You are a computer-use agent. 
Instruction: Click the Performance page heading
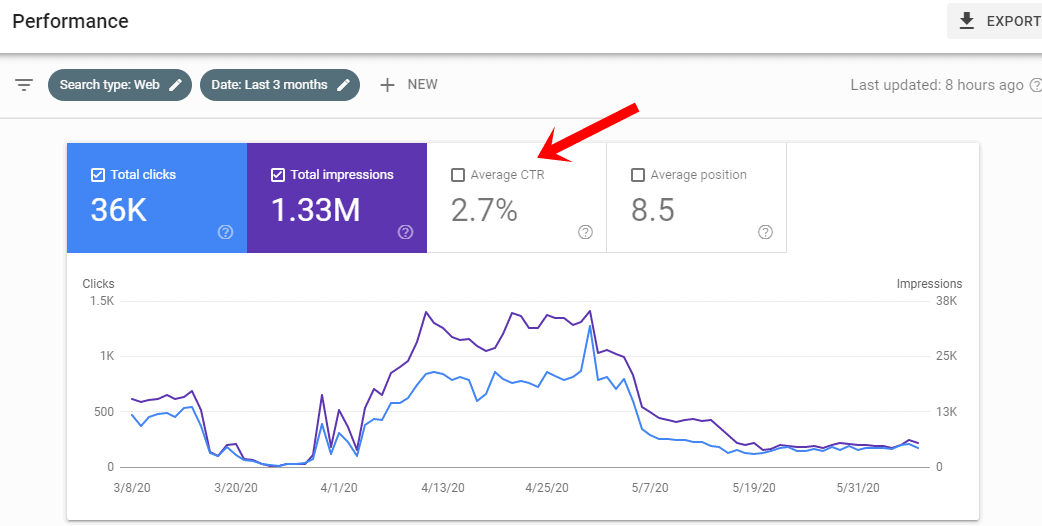(70, 21)
